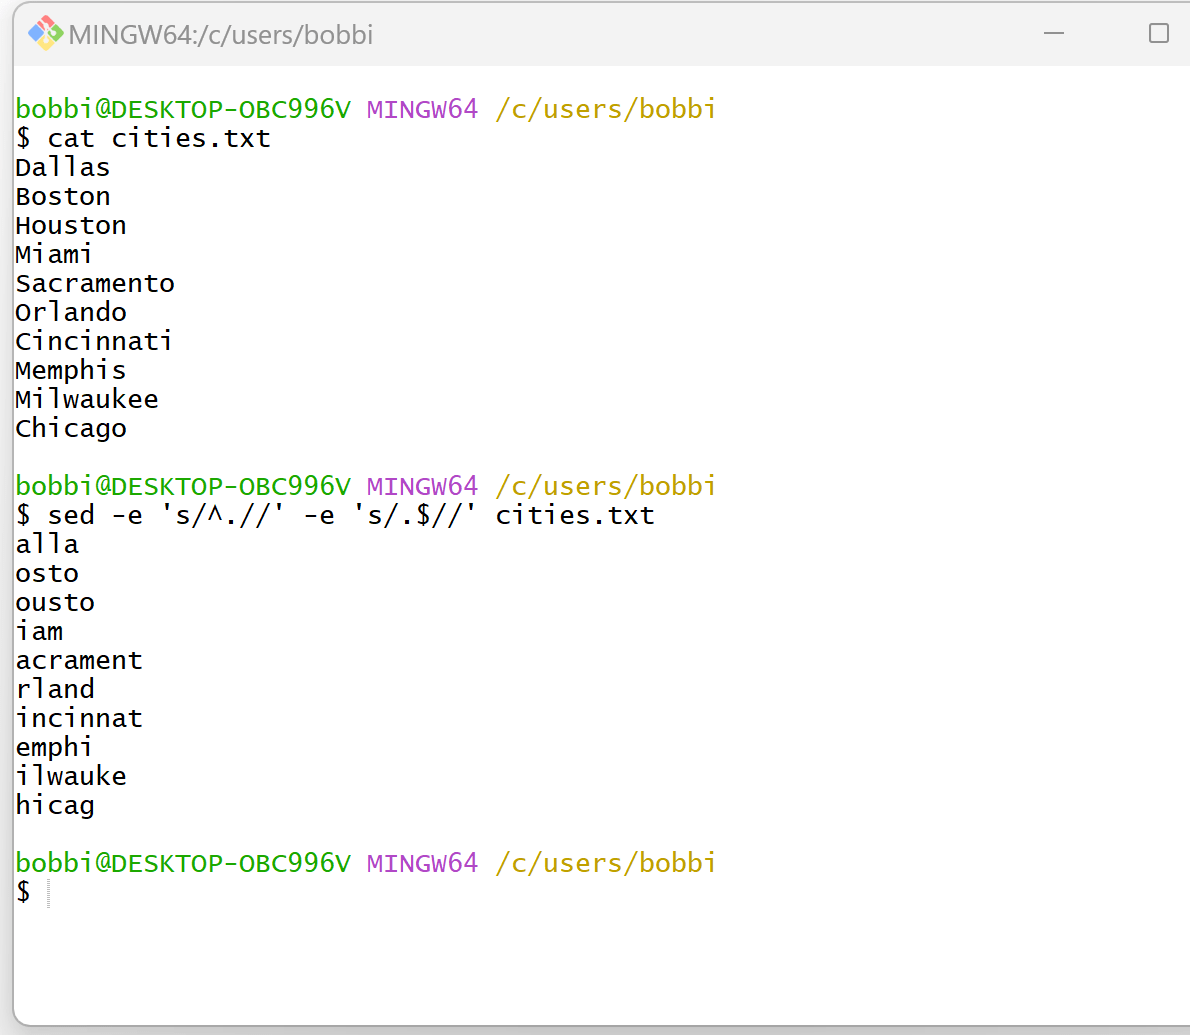Select the title text MINGW64:/c/users/bobbi
Viewport: 1190px width, 1035px height.
(222, 33)
